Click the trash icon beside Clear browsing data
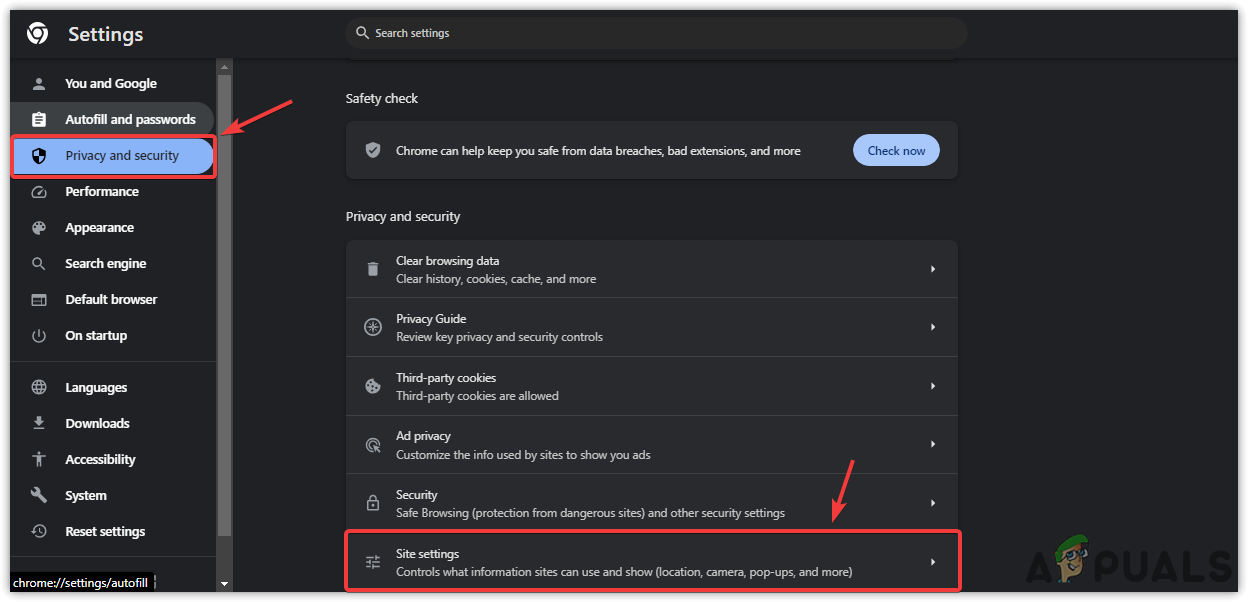The height and width of the screenshot is (602, 1248). (x=373, y=269)
